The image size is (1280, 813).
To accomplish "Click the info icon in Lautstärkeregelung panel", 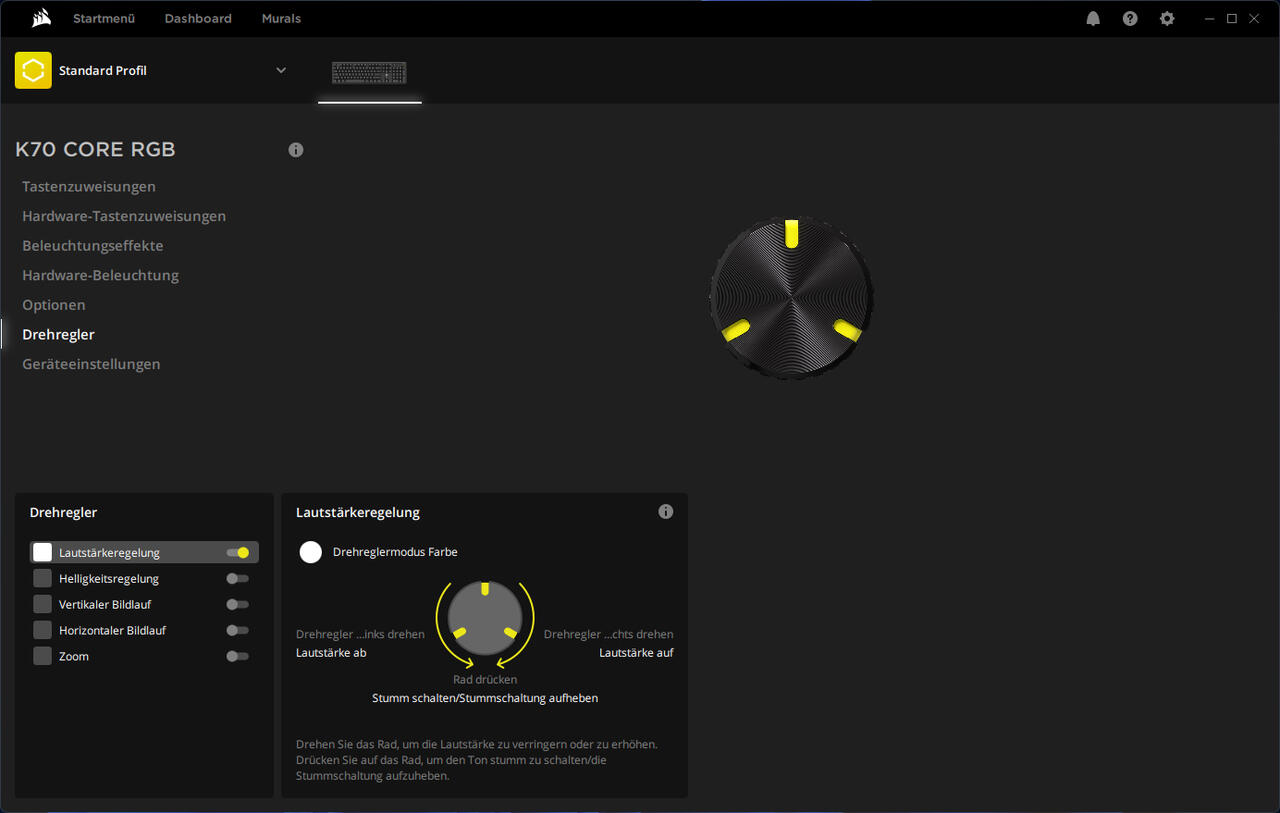I will click(x=666, y=512).
